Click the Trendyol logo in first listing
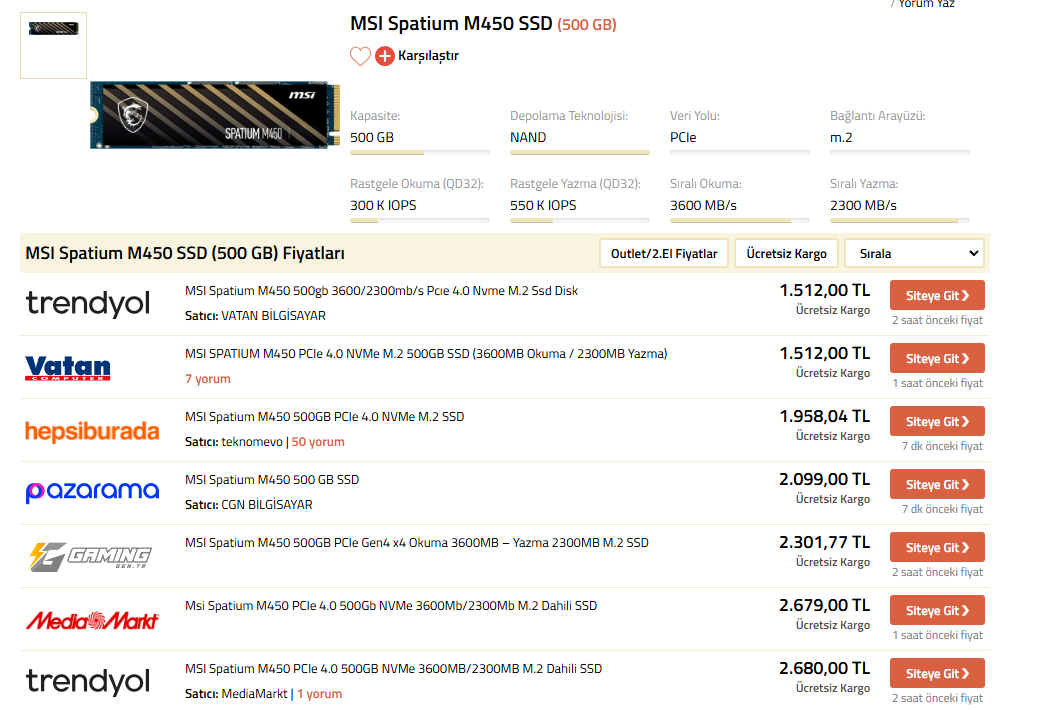 tap(88, 303)
